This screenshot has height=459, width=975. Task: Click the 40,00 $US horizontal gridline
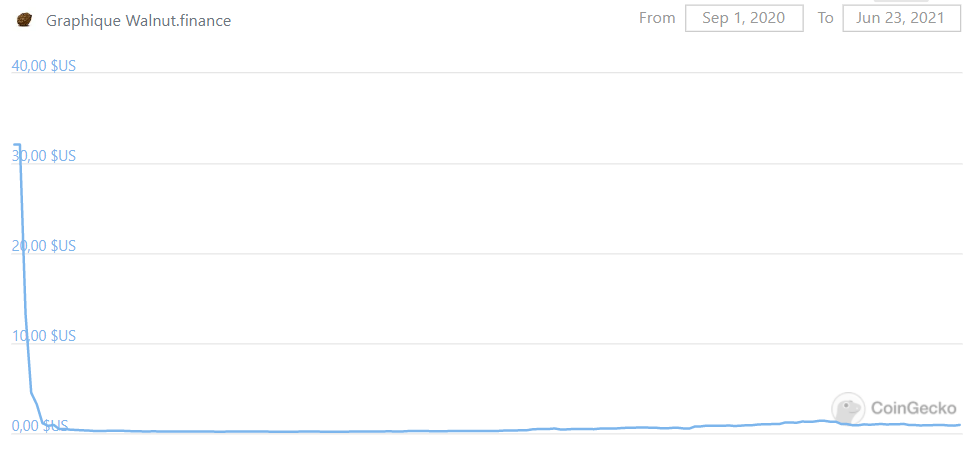[x=500, y=72]
